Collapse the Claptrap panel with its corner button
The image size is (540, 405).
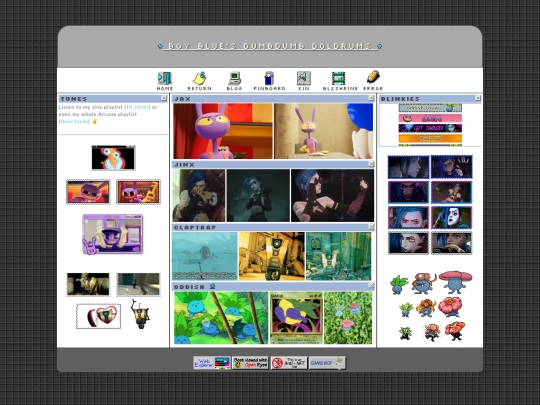pos(371,227)
